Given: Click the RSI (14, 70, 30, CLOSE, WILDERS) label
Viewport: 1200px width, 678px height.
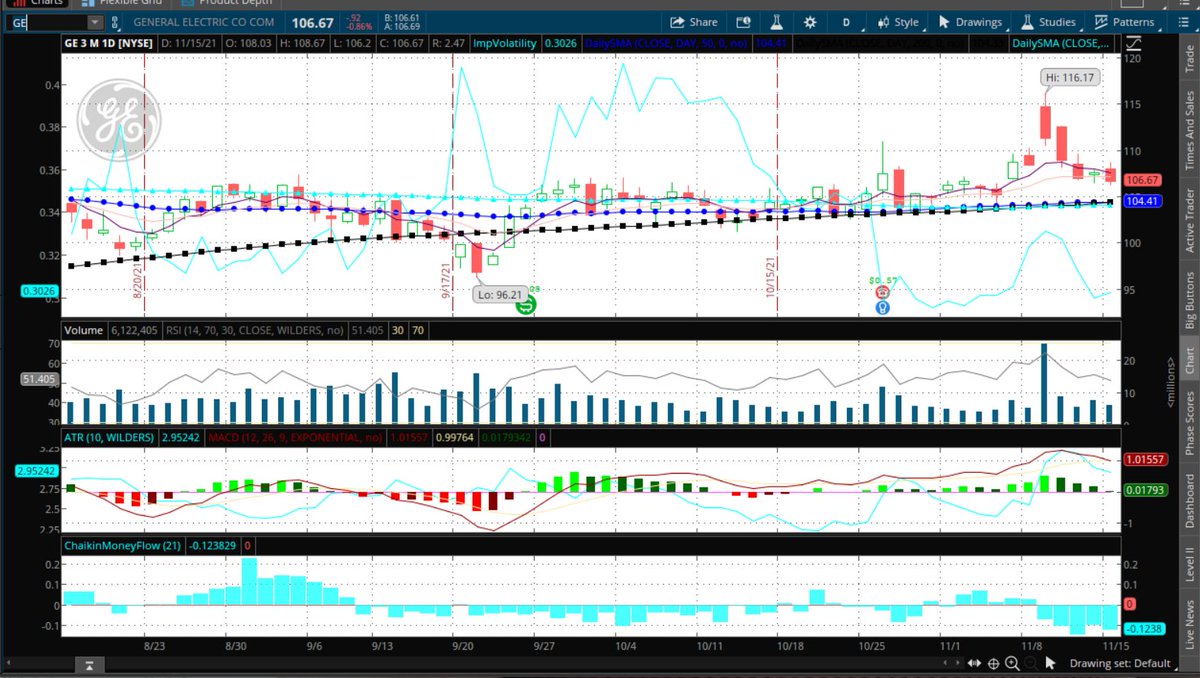Looking at the screenshot, I should tap(256, 329).
